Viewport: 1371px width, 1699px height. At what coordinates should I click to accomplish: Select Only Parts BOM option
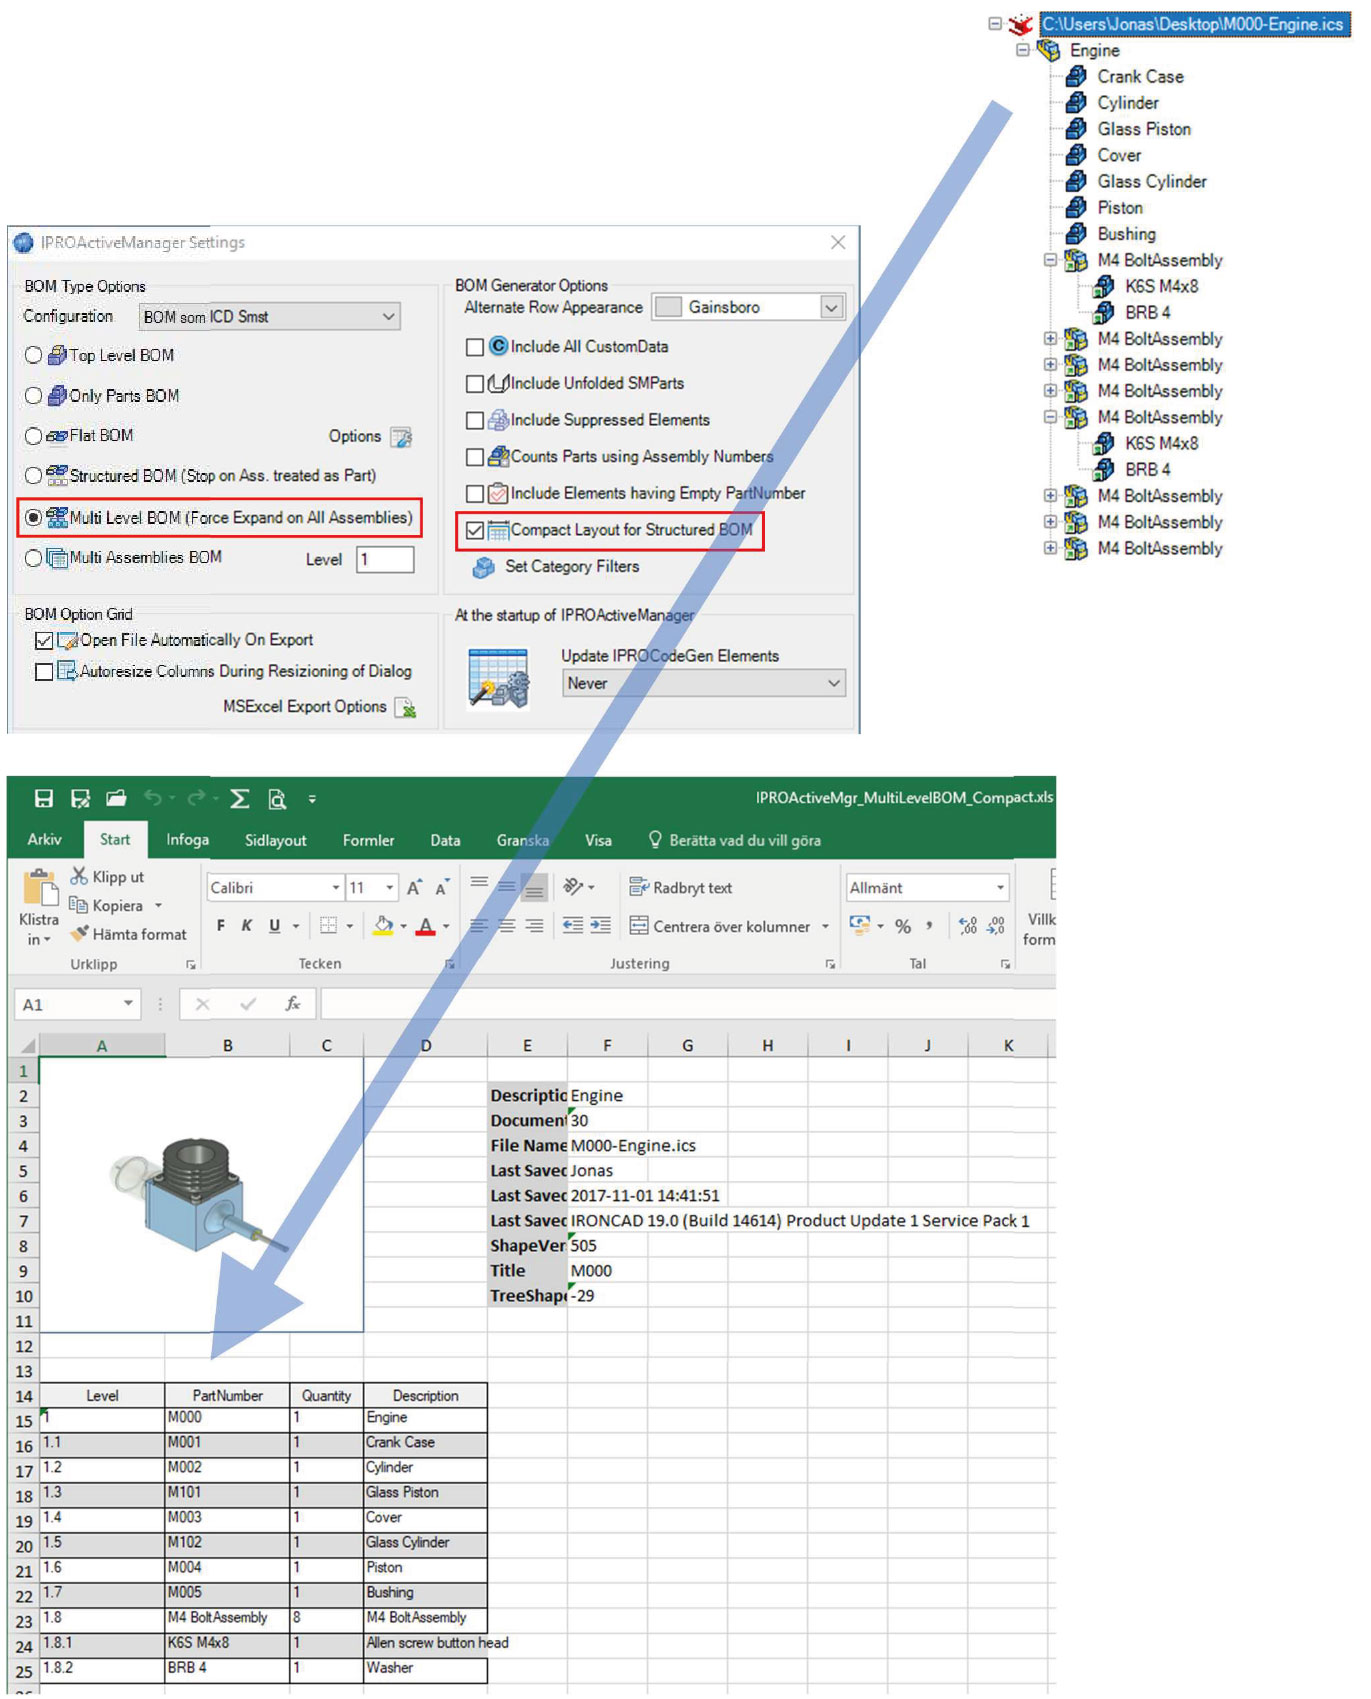[34, 396]
